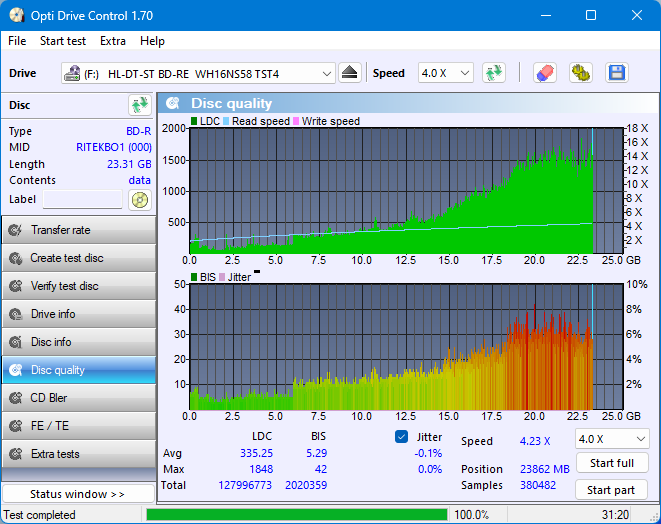Click the refresh icon in the Disc panel
The height and width of the screenshot is (524, 661).
[140, 105]
